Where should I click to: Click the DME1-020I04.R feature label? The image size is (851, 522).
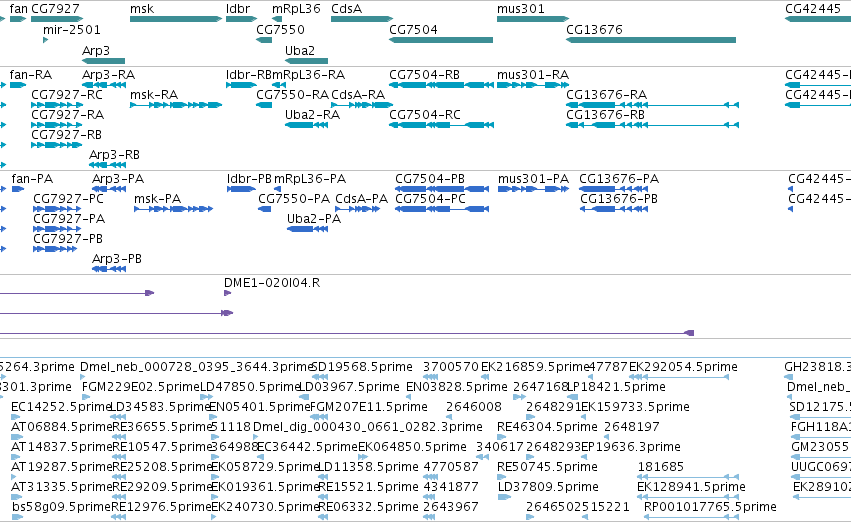point(272,283)
